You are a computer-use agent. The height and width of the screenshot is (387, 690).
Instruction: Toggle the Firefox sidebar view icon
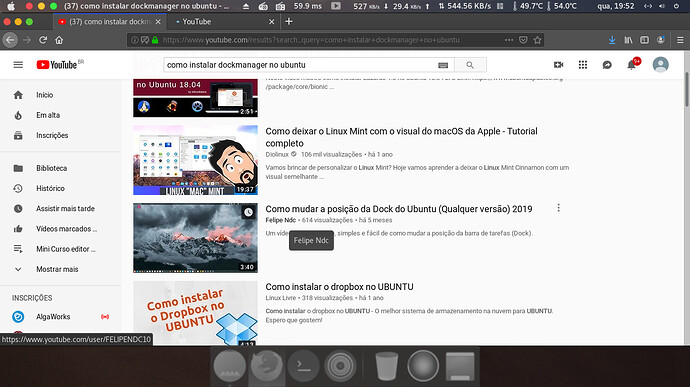644,40
